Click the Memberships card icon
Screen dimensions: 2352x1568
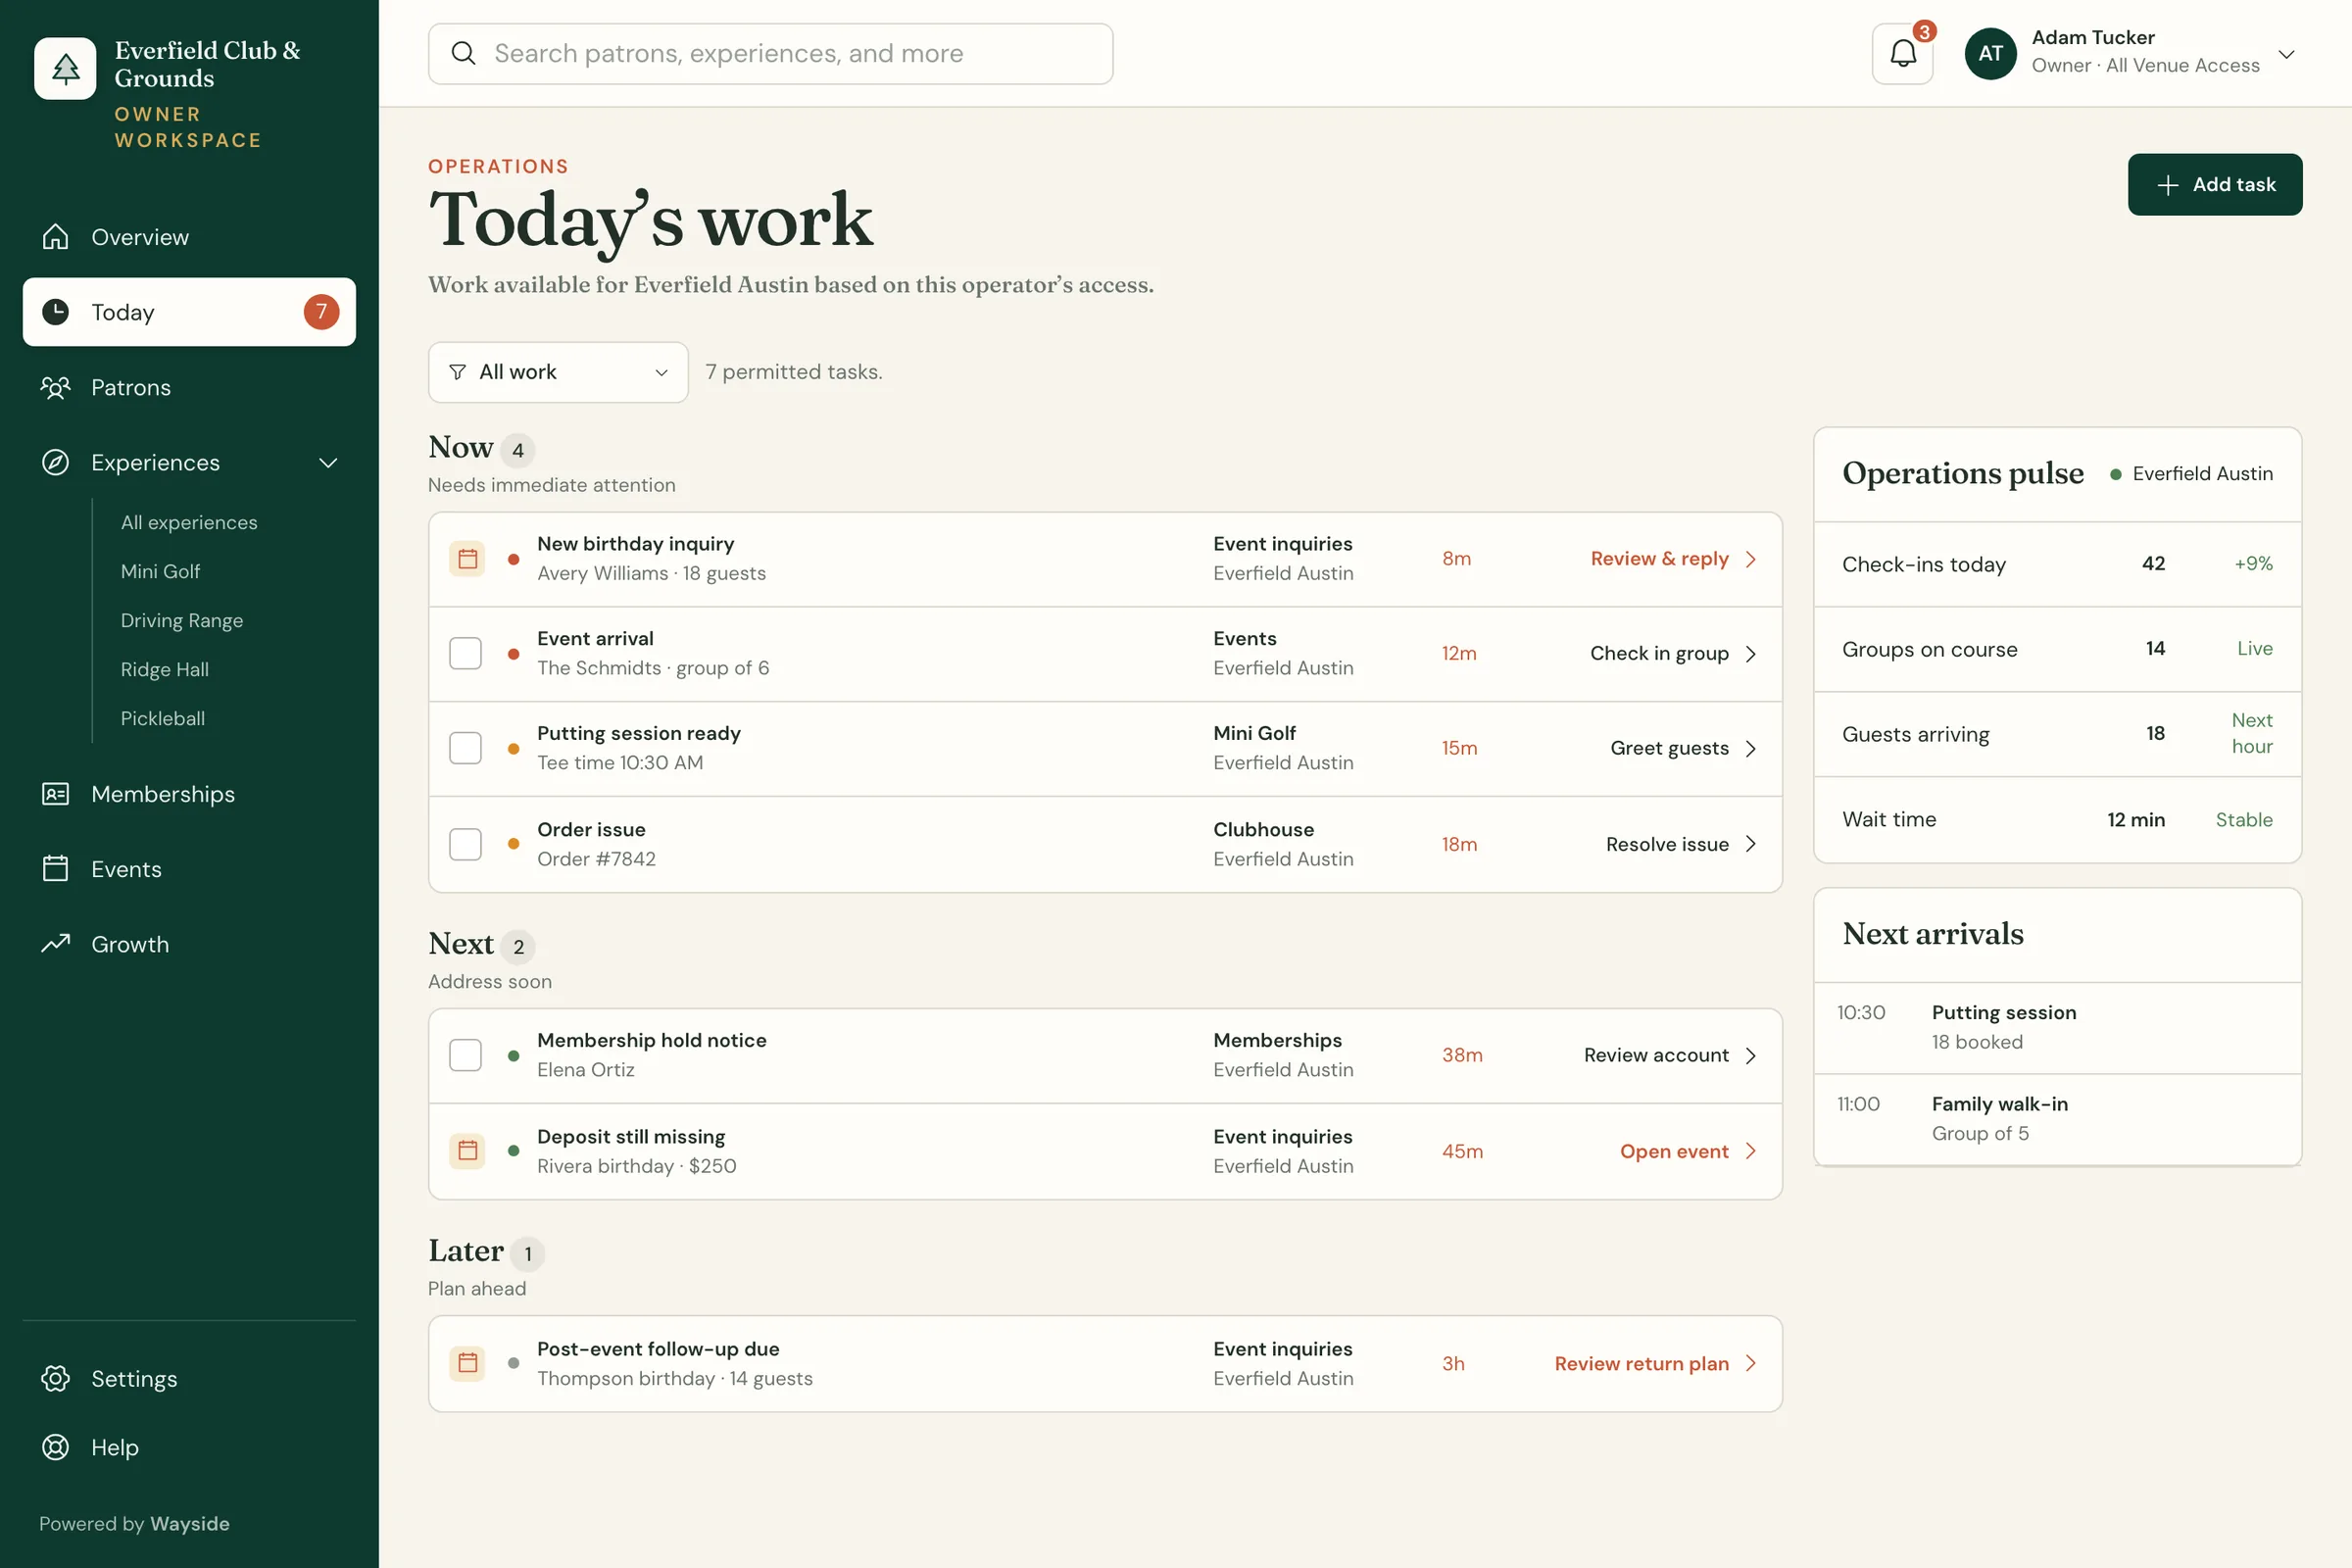(x=55, y=794)
